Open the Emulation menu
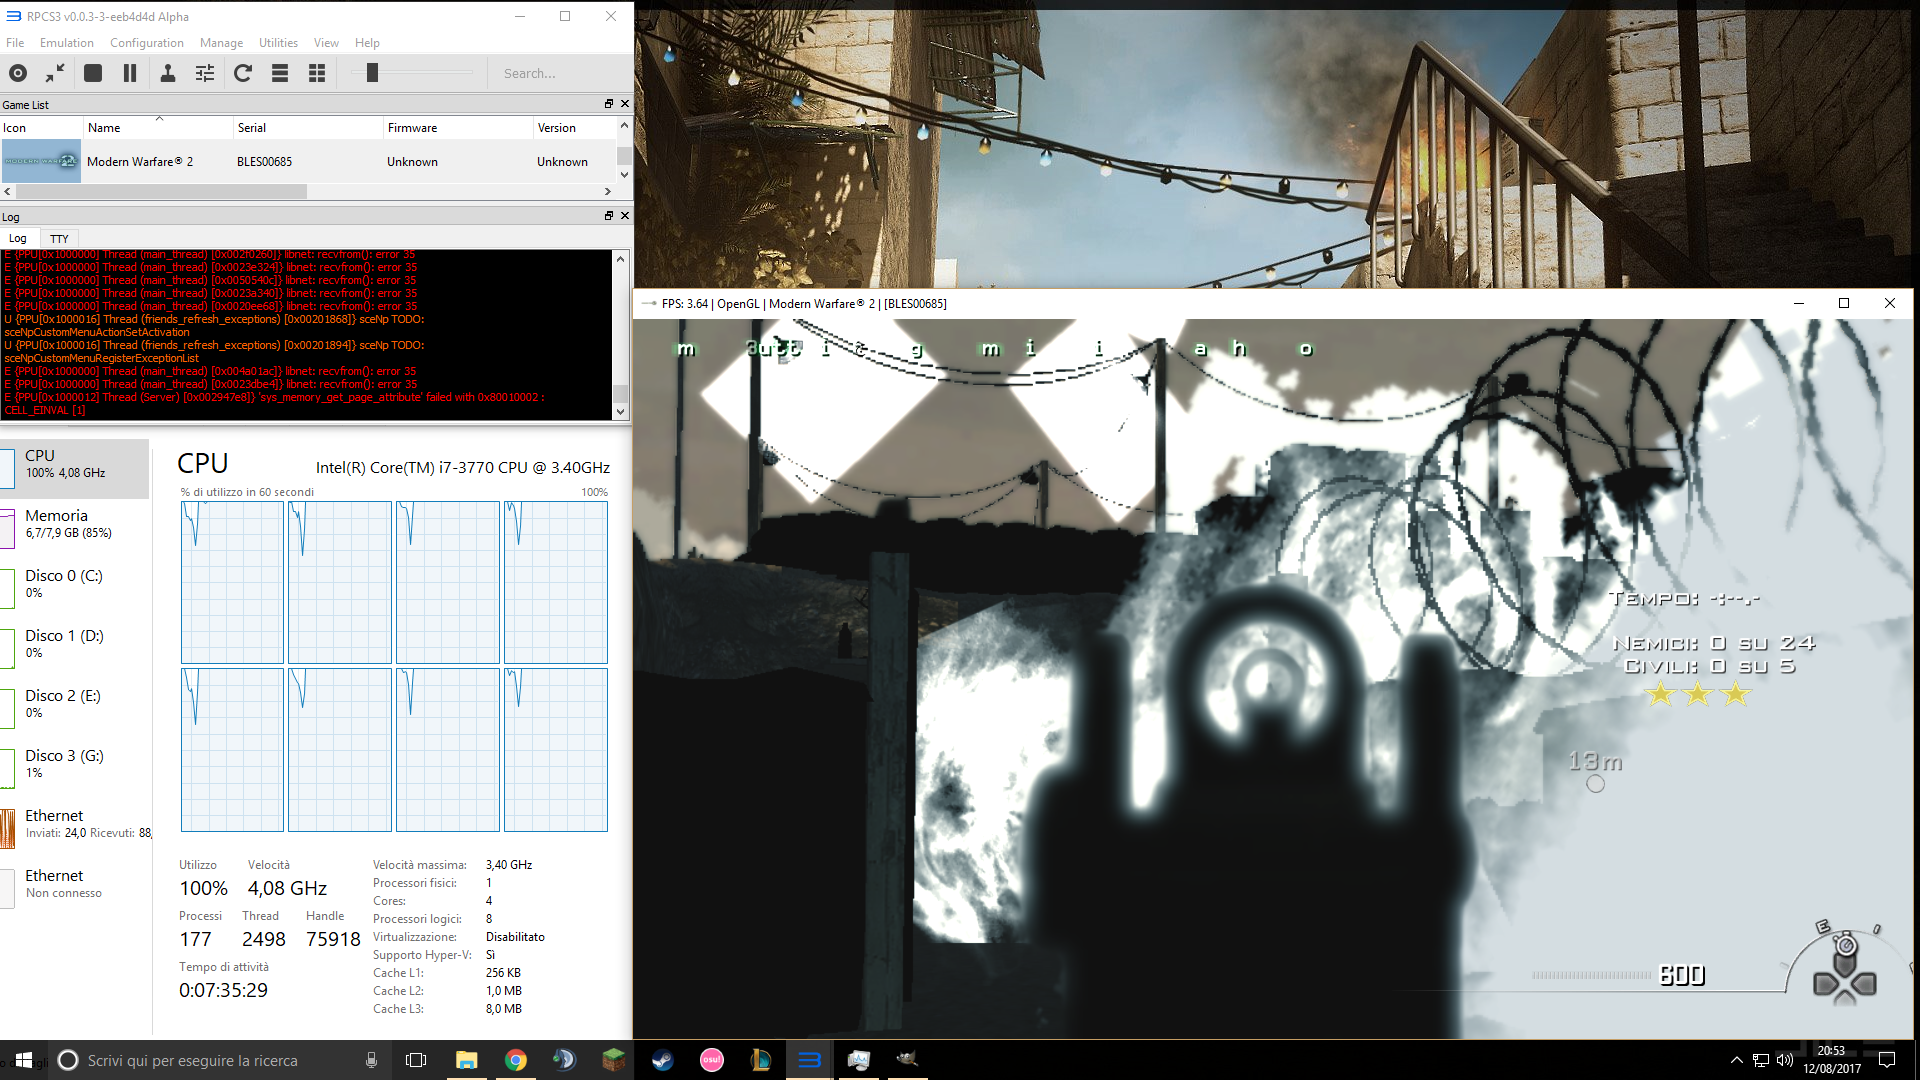The width and height of the screenshot is (1920, 1080). [66, 43]
